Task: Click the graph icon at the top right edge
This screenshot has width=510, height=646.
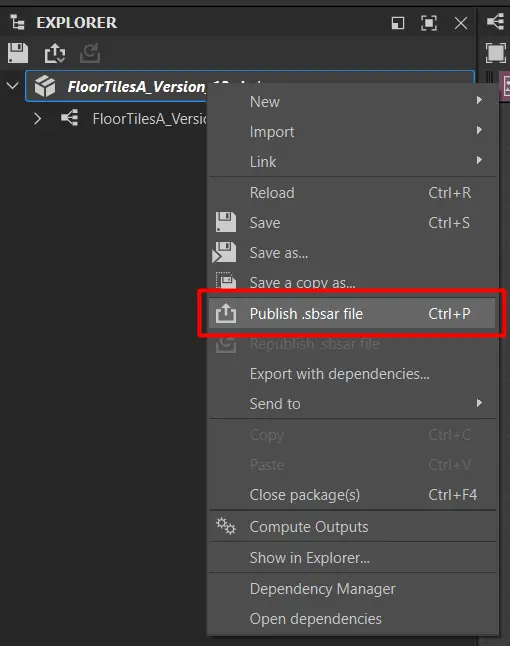Action: coord(496,21)
